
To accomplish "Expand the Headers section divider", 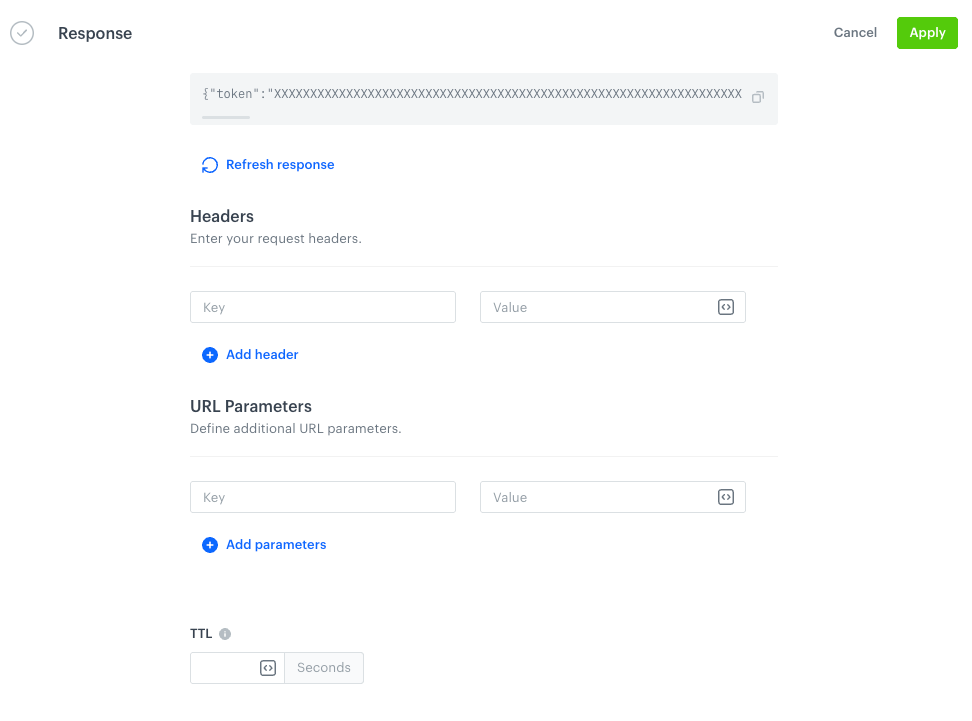I will [x=483, y=267].
